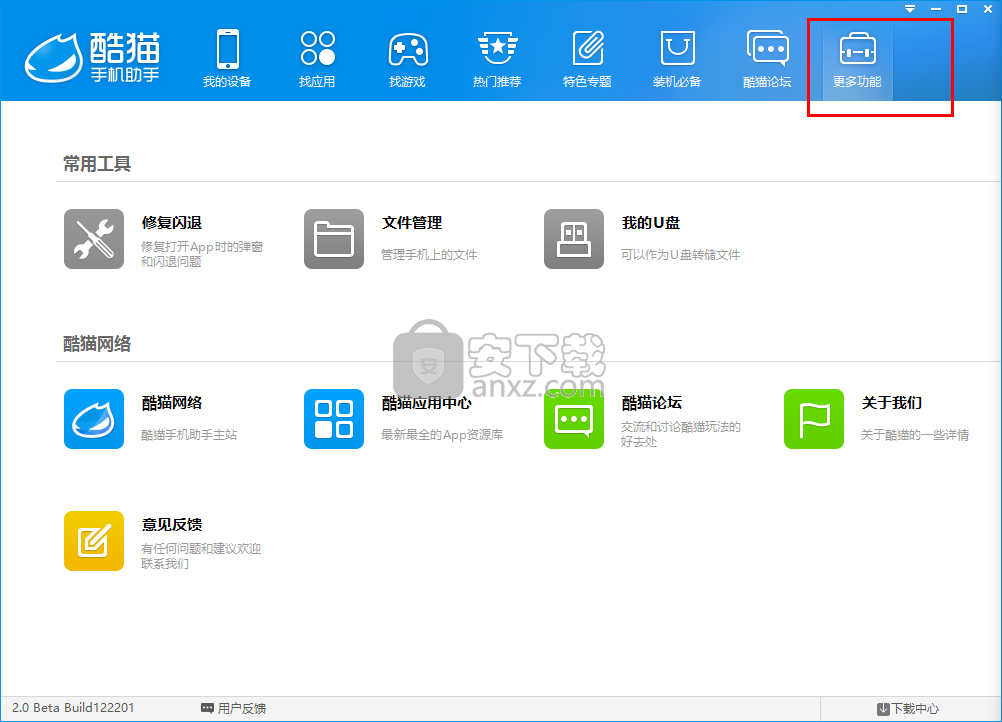Click the 酷猫论坛 tab label in toolbar
1002x722 pixels.
pos(767,82)
